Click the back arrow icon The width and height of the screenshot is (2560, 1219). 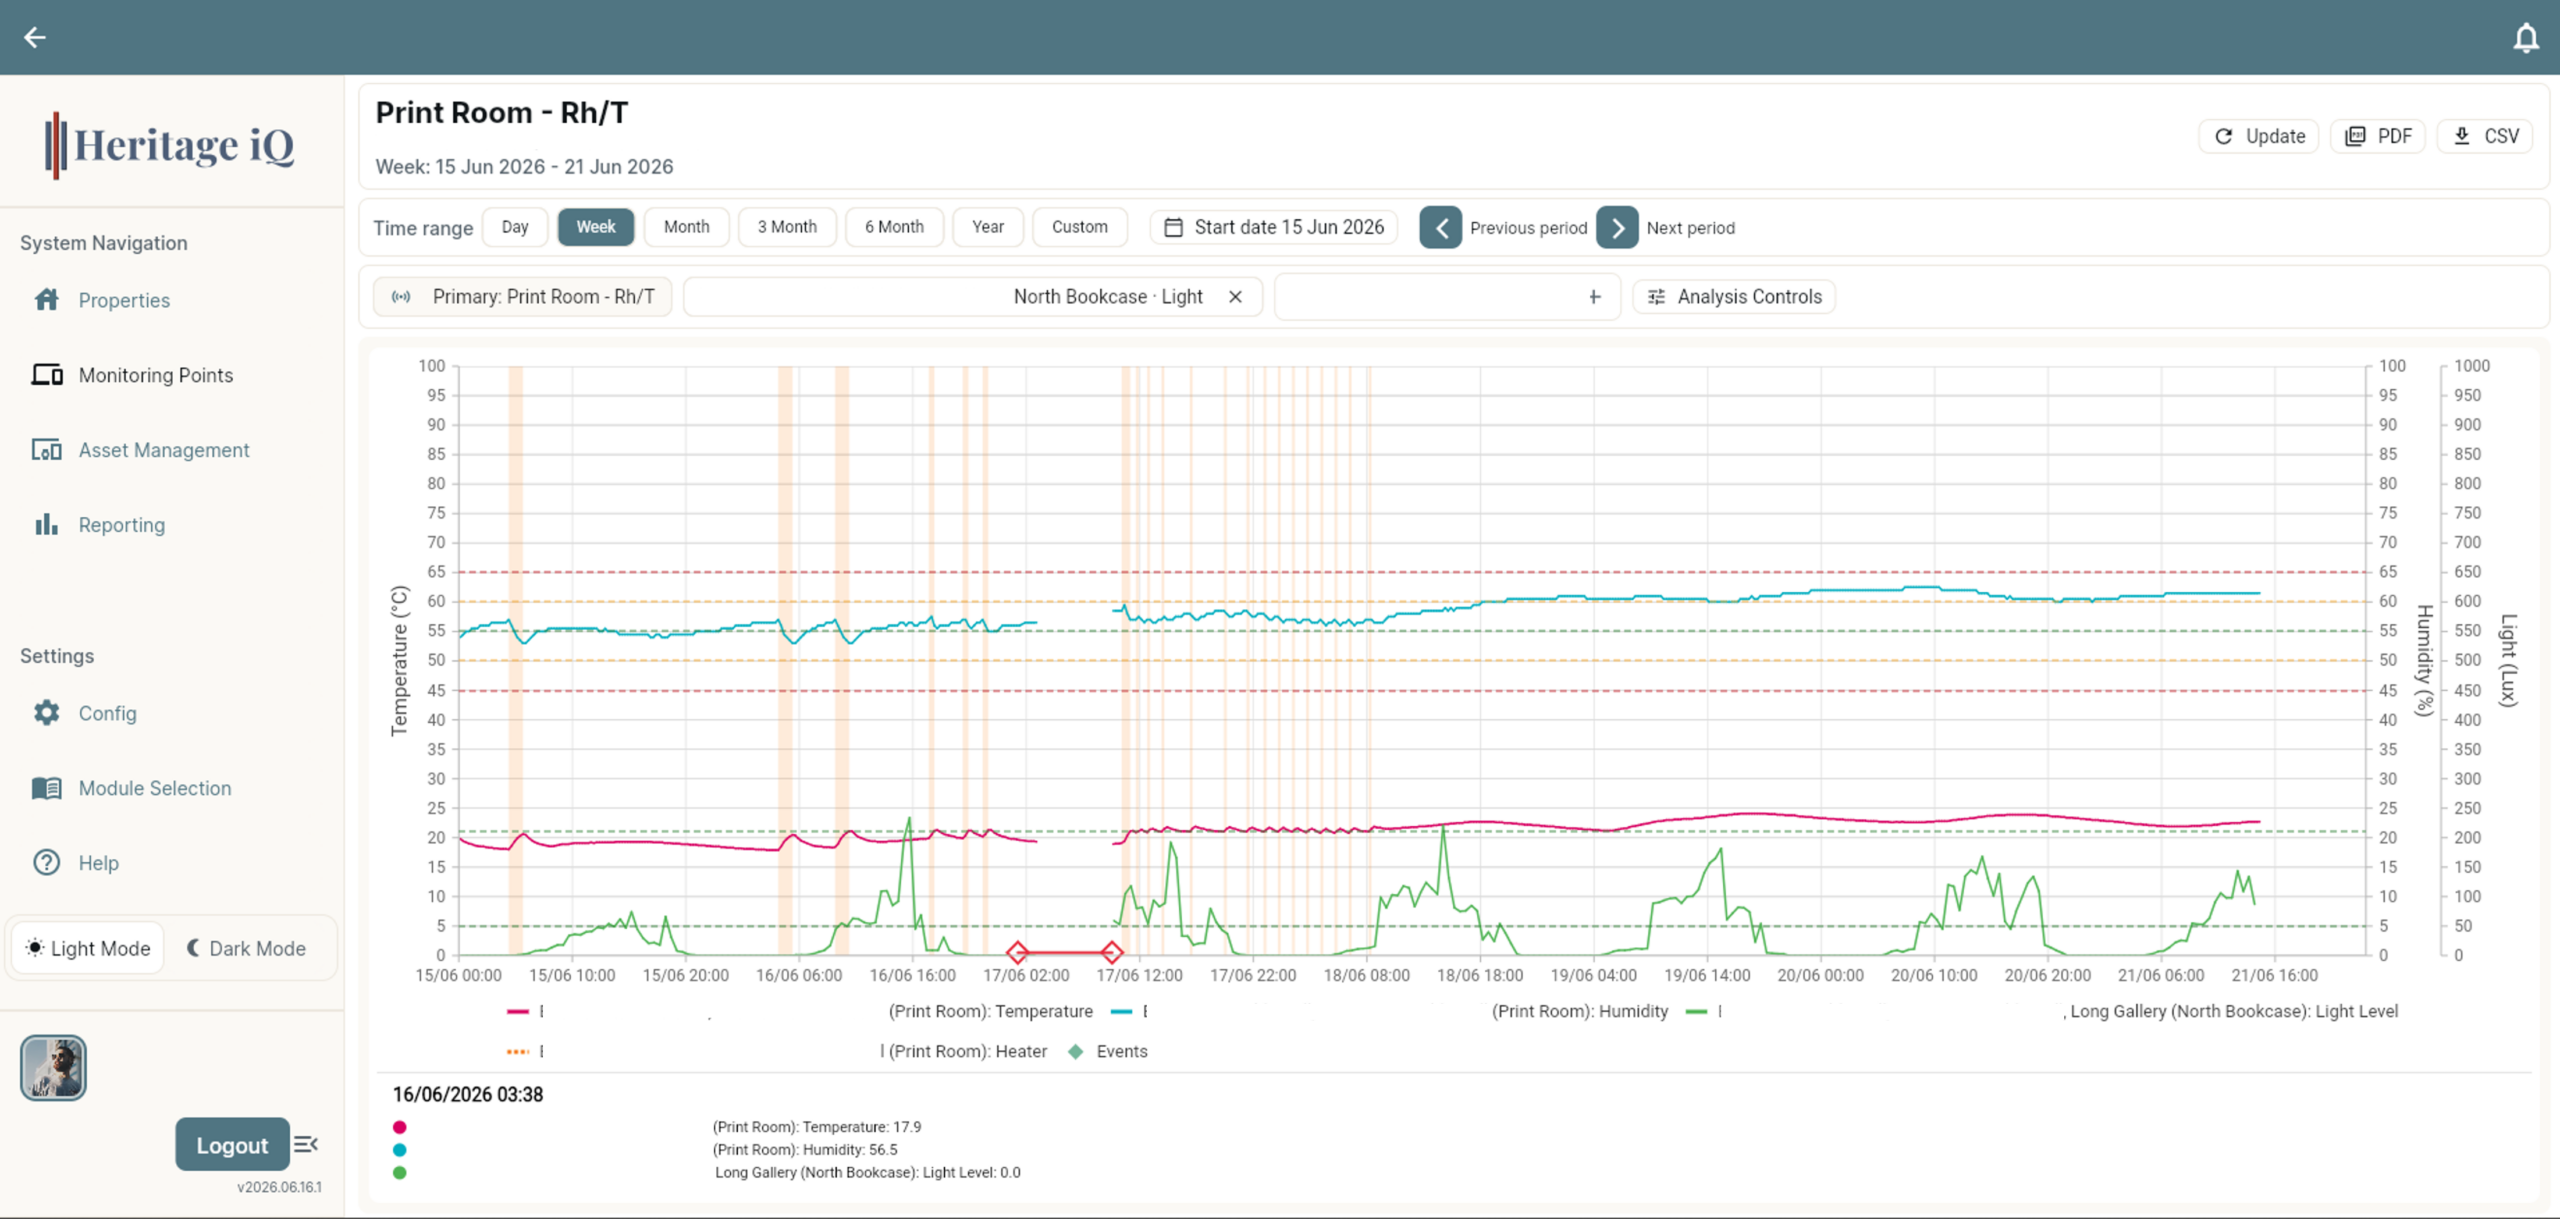pos(35,37)
